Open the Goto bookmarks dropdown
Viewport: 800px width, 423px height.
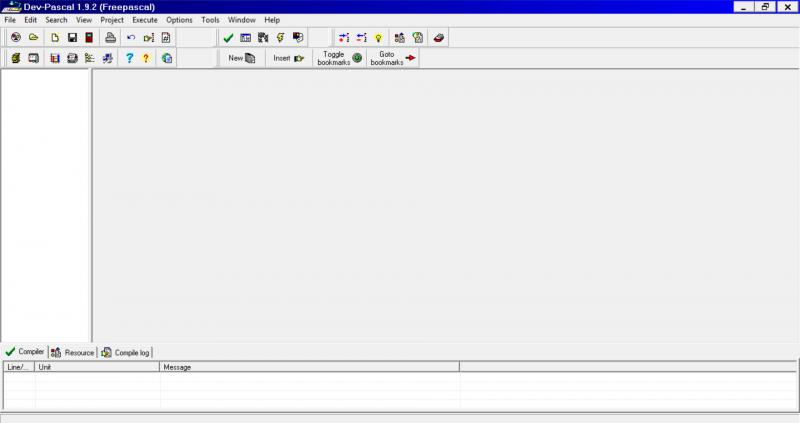coord(392,58)
